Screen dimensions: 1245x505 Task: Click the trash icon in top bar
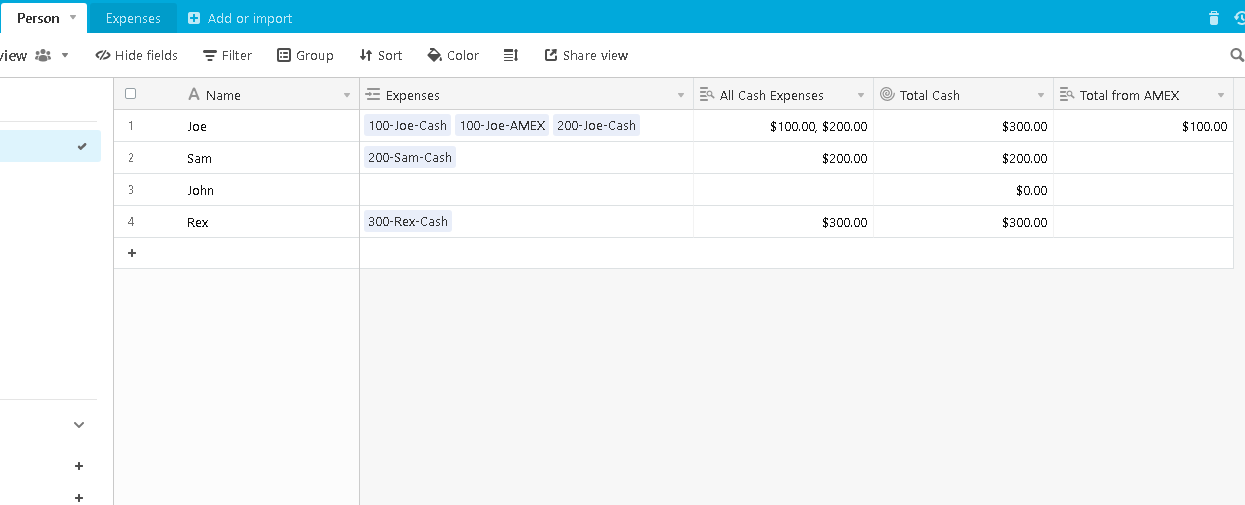(1214, 18)
